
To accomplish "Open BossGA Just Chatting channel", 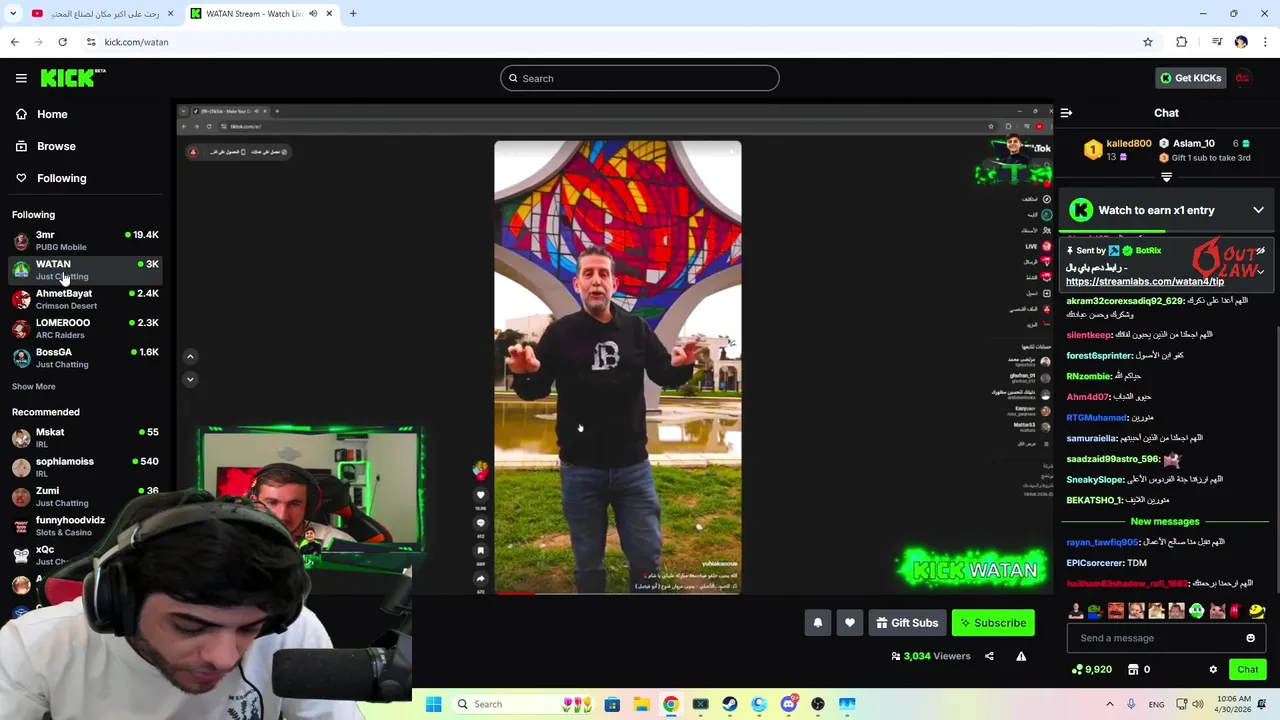I will click(x=85, y=358).
